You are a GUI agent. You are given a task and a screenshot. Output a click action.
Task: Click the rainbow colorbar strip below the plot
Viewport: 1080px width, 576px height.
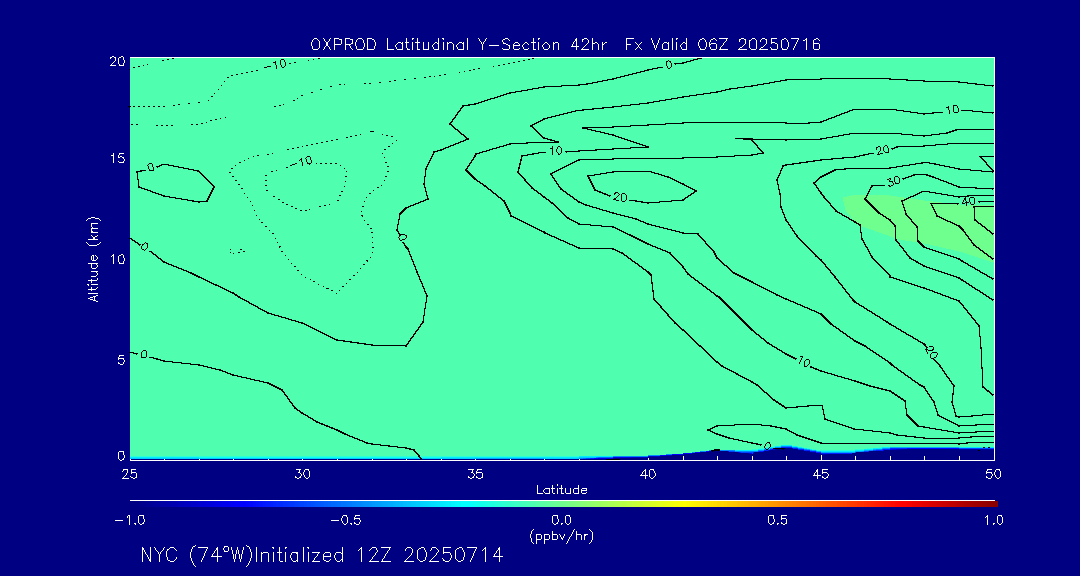[x=563, y=504]
